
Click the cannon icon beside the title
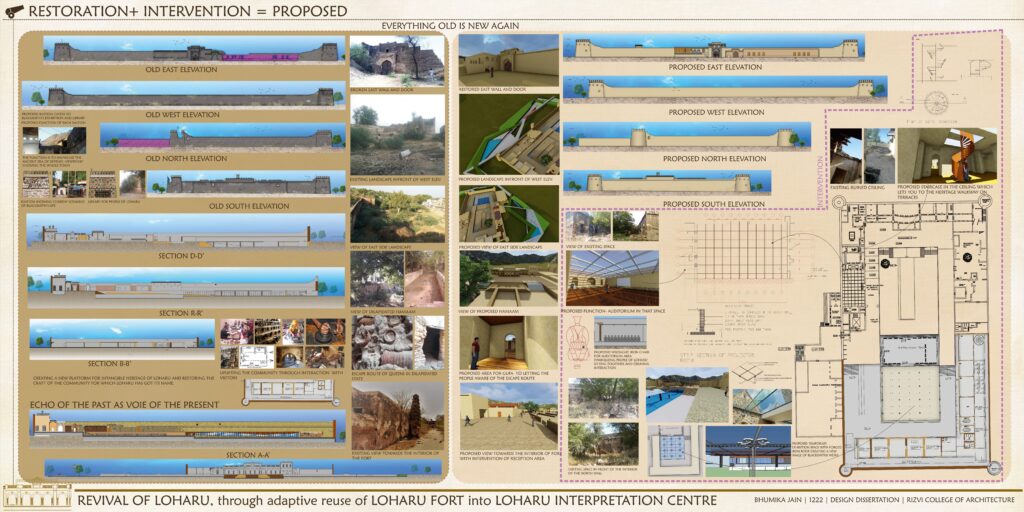click(12, 11)
